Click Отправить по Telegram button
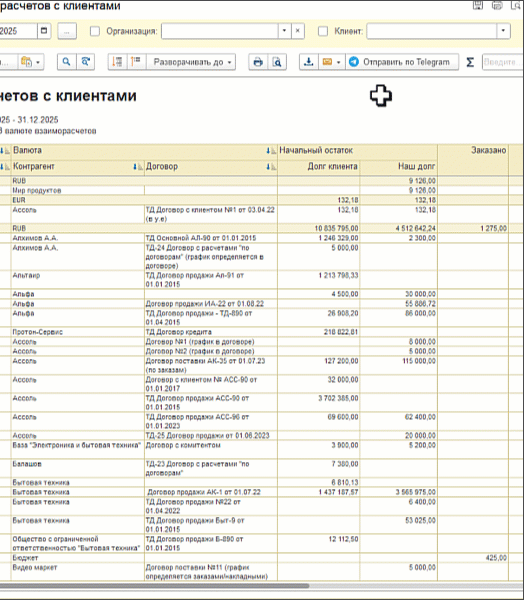The image size is (524, 600). point(402,62)
